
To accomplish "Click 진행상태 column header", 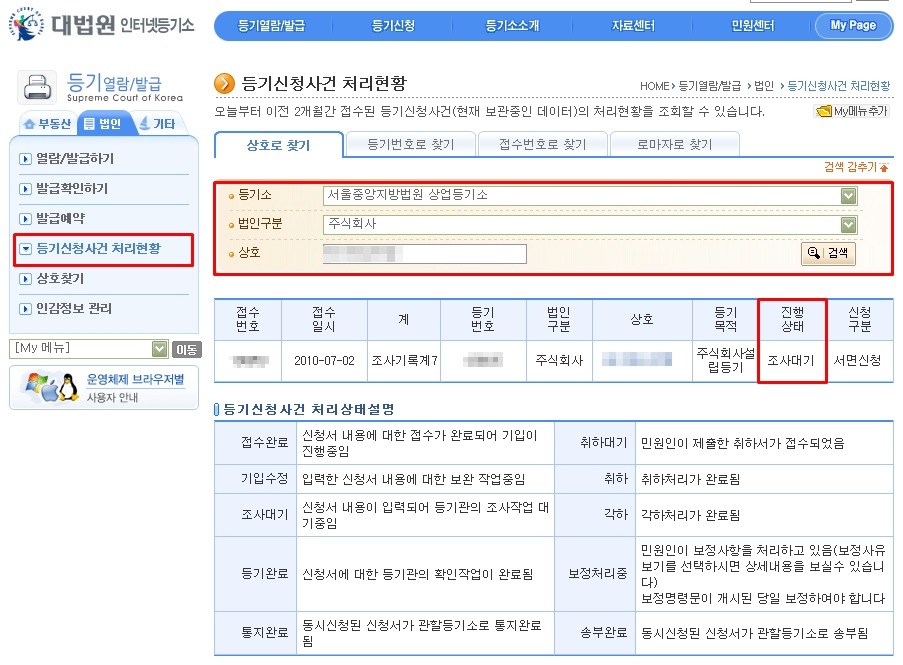I will click(x=792, y=320).
